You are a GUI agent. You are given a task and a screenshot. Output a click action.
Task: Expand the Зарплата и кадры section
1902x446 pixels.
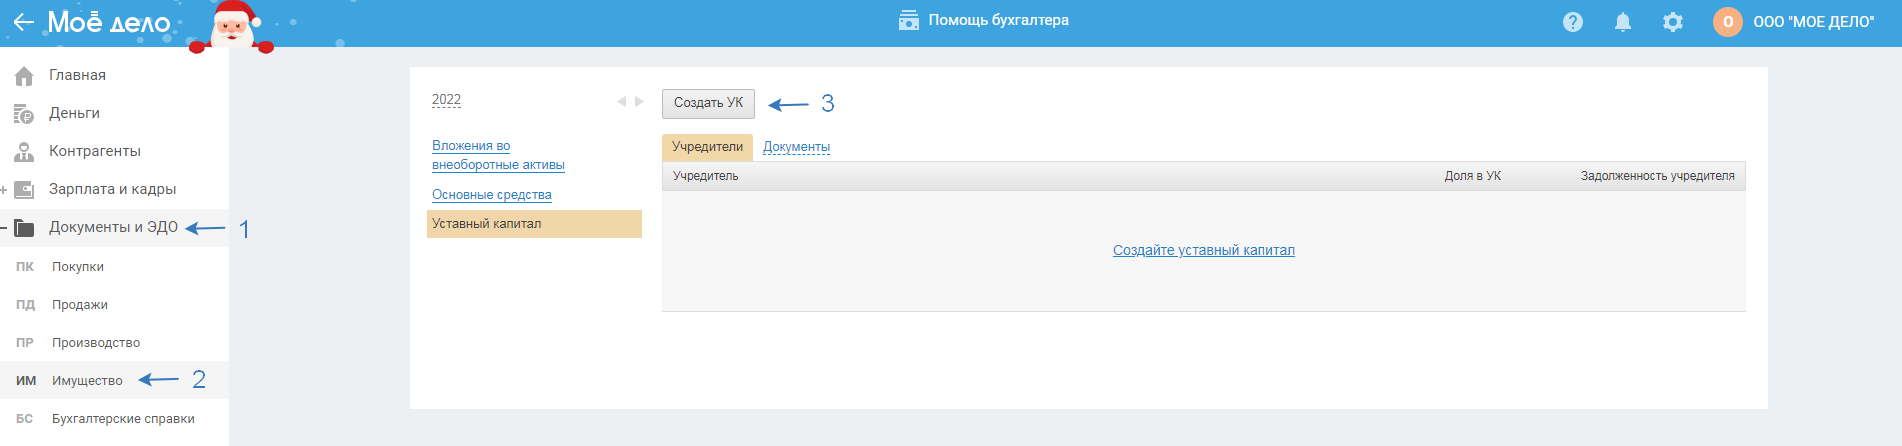(x=4, y=190)
